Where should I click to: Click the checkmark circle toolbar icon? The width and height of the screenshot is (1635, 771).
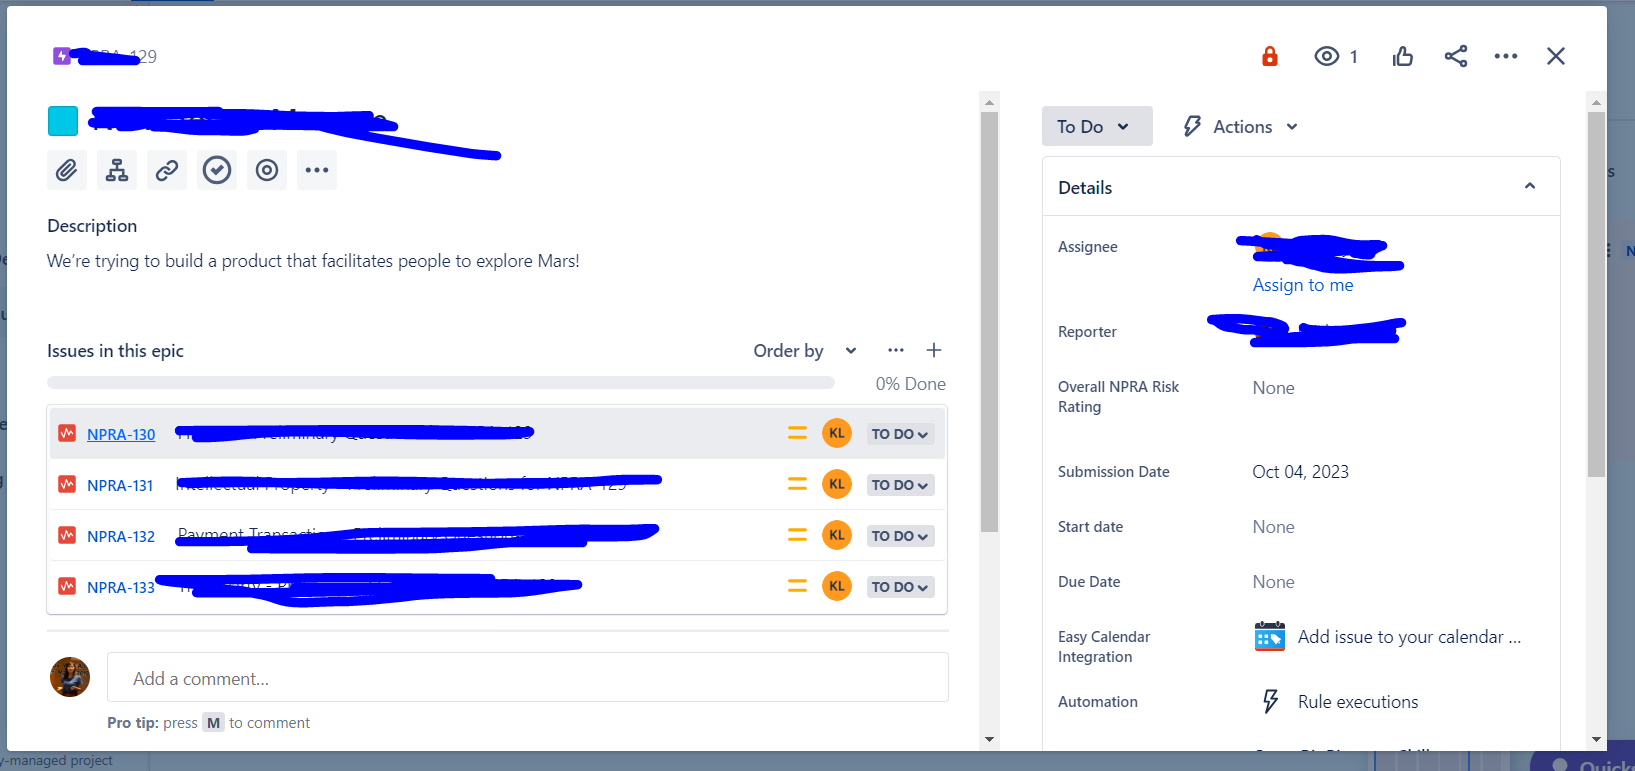(217, 170)
